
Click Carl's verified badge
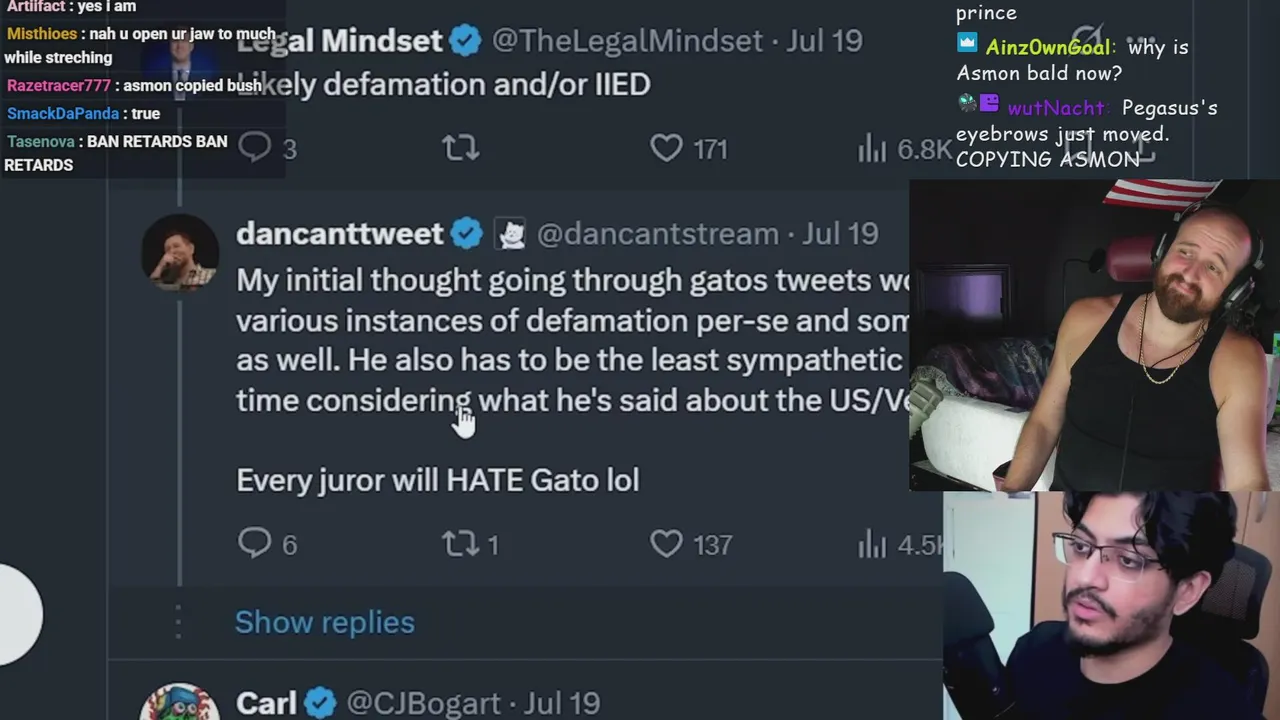point(320,703)
